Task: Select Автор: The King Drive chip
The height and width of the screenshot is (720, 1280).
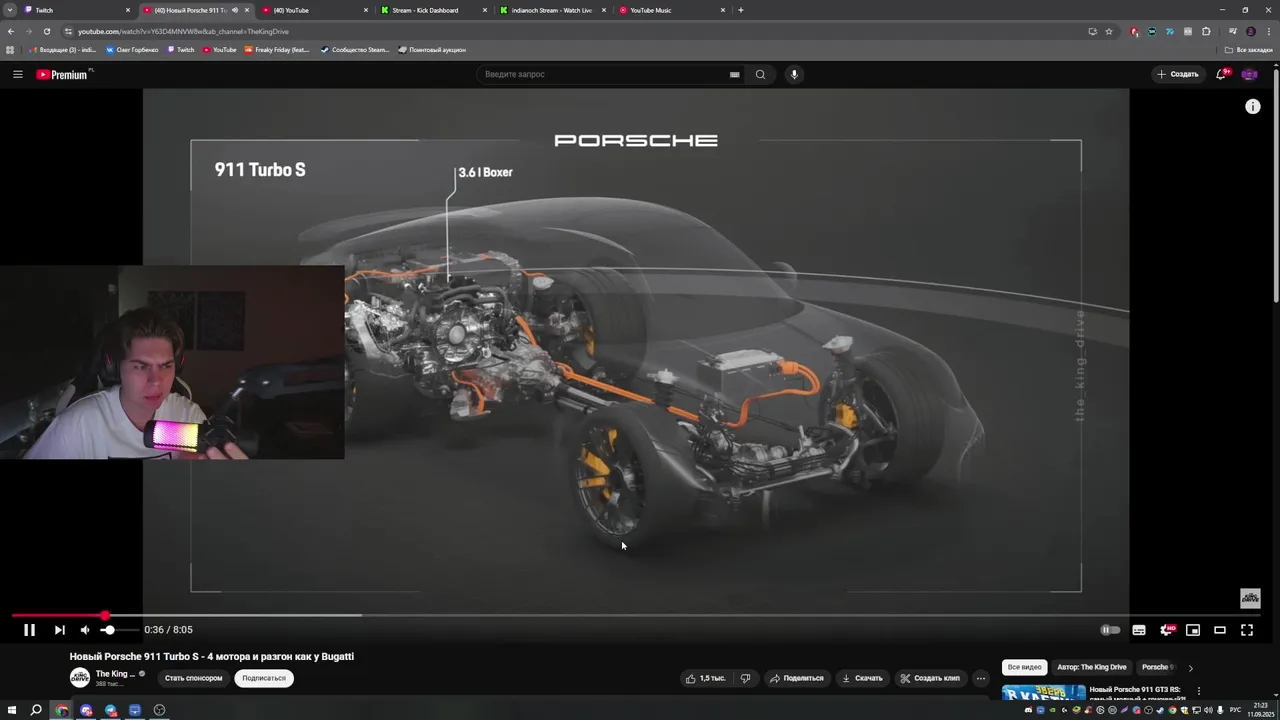Action: [1092, 667]
